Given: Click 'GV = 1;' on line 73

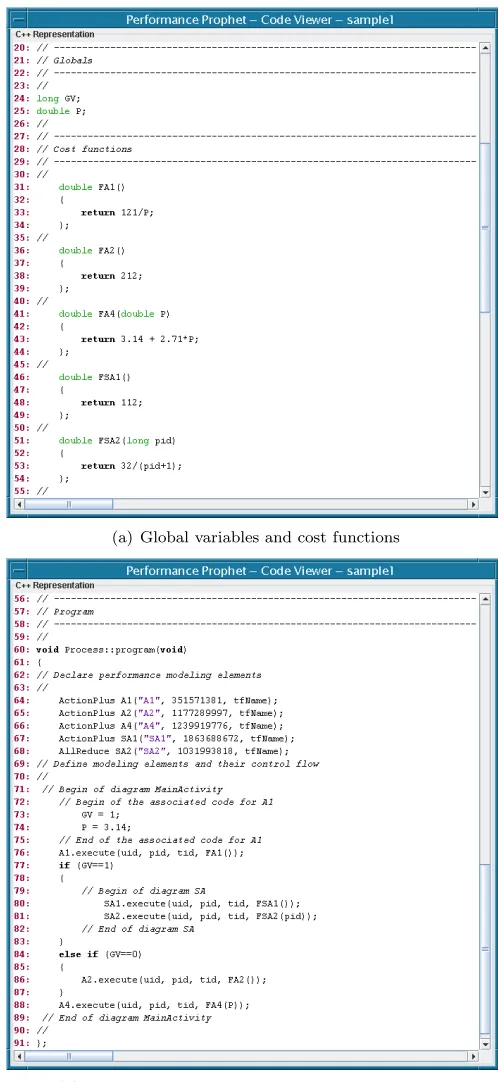Looking at the screenshot, I should 101,814.
